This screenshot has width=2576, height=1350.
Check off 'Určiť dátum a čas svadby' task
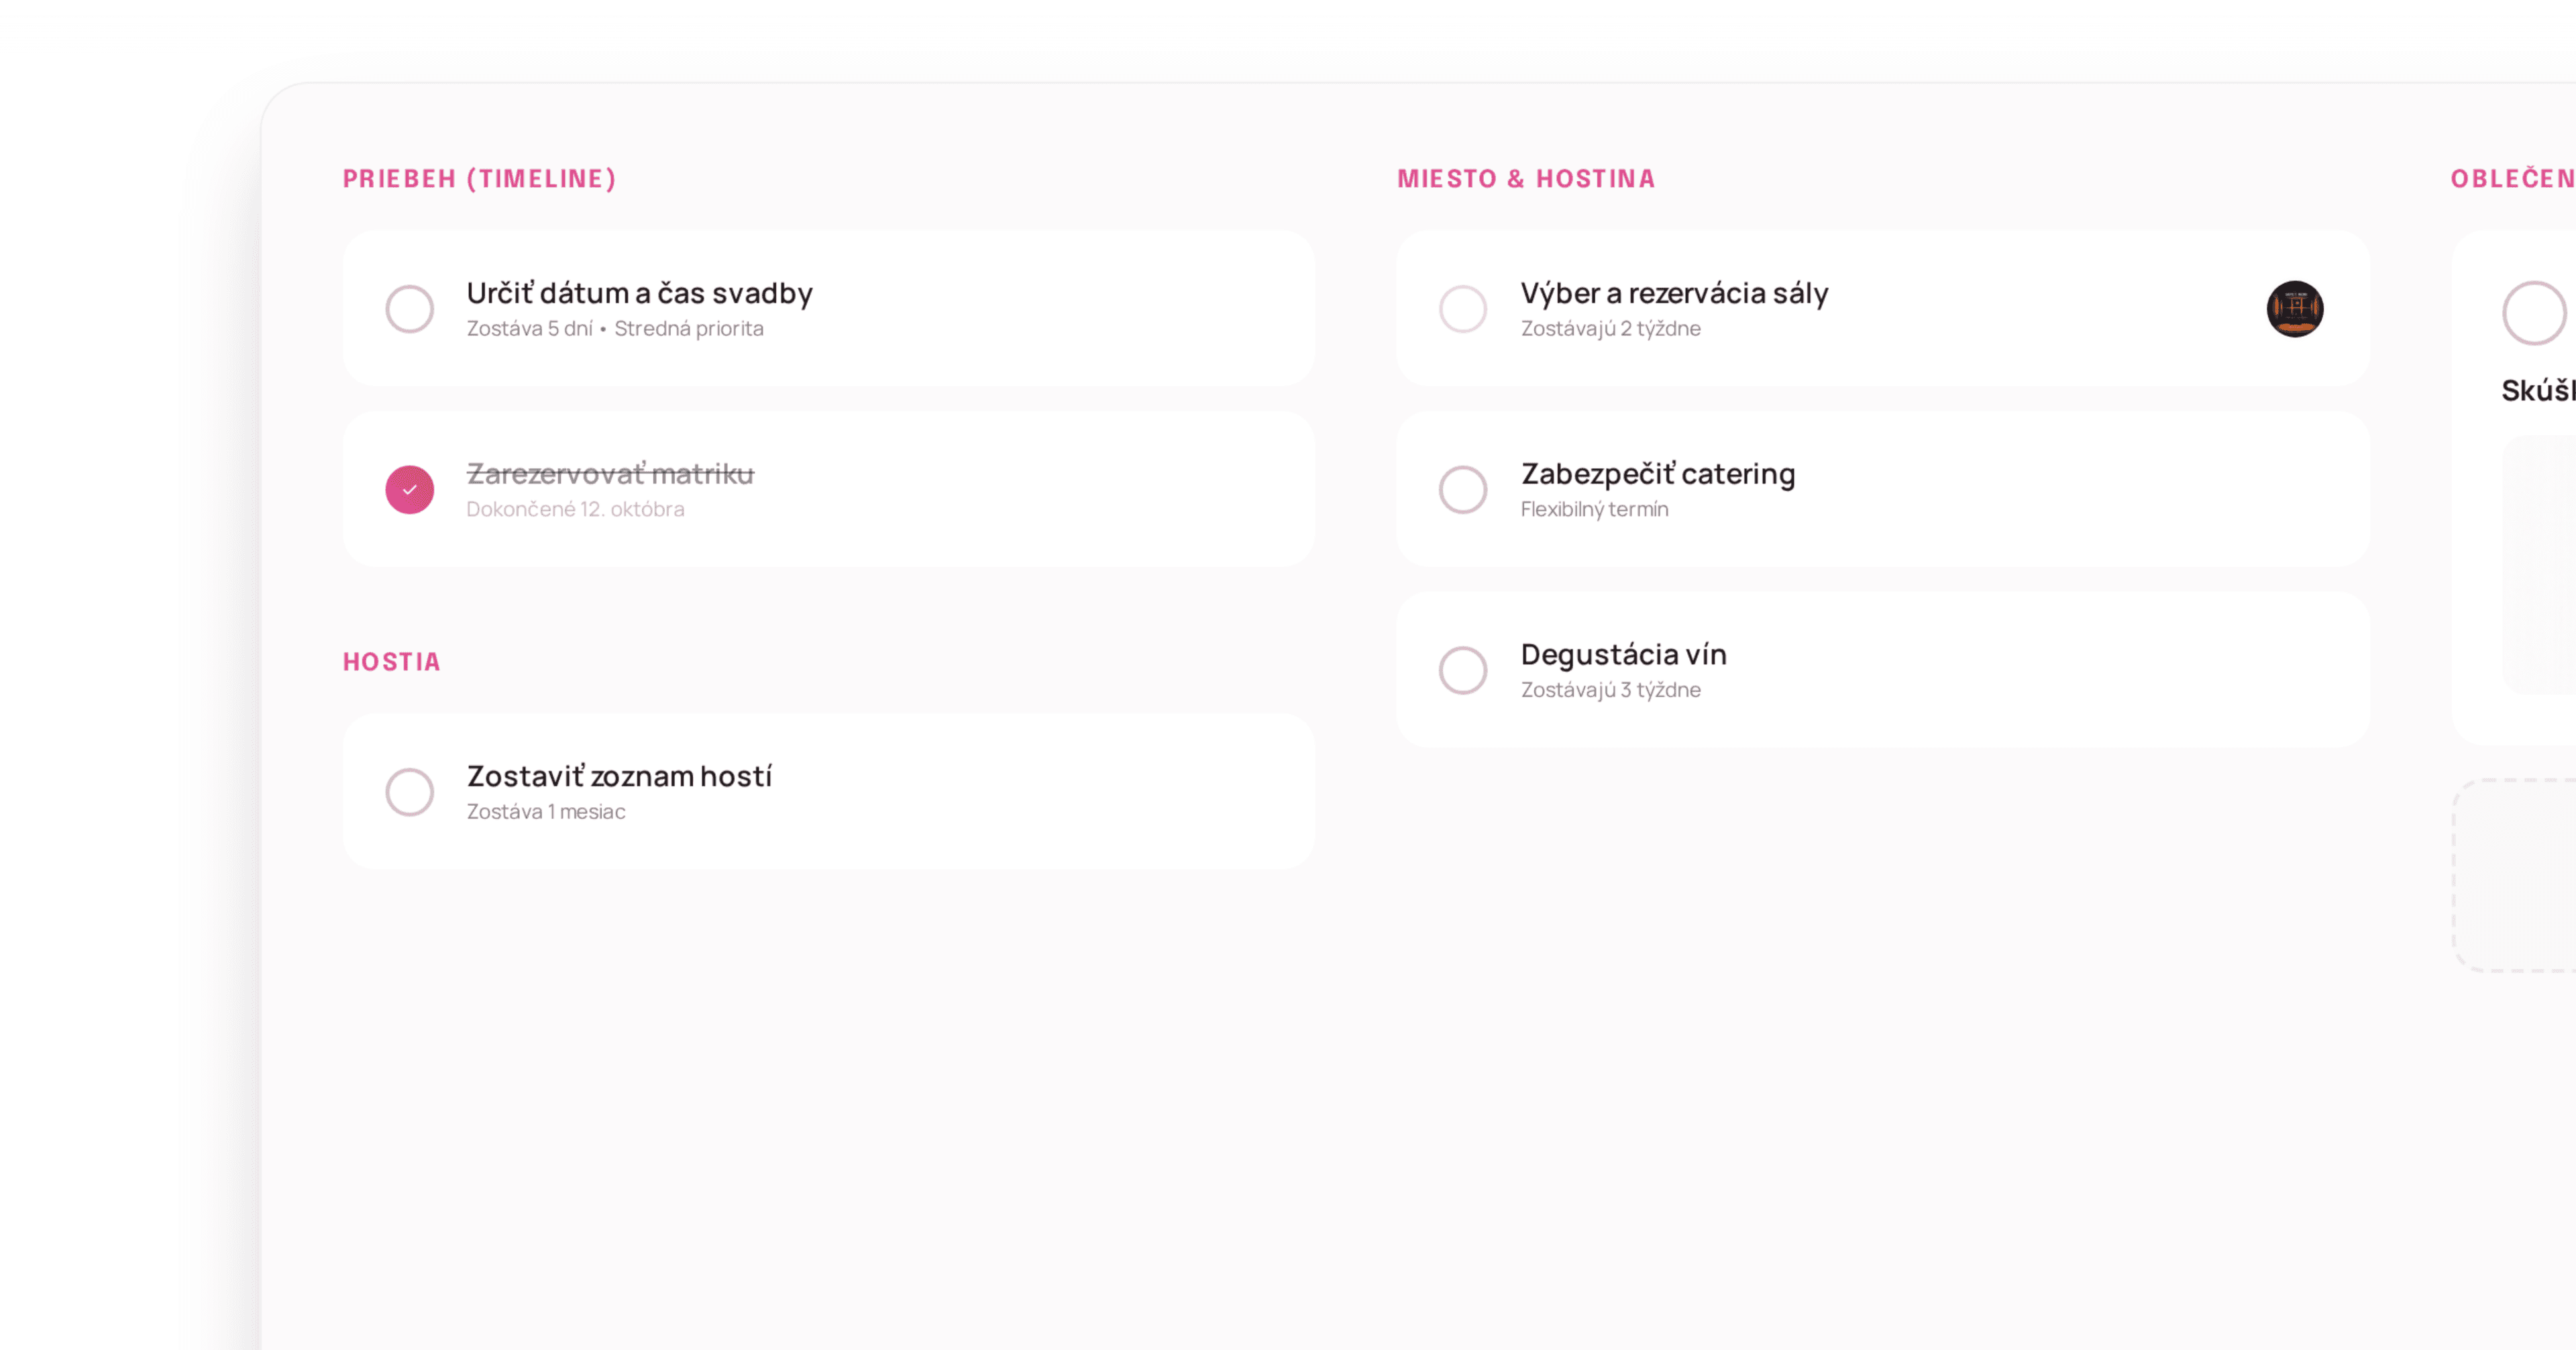(x=410, y=309)
